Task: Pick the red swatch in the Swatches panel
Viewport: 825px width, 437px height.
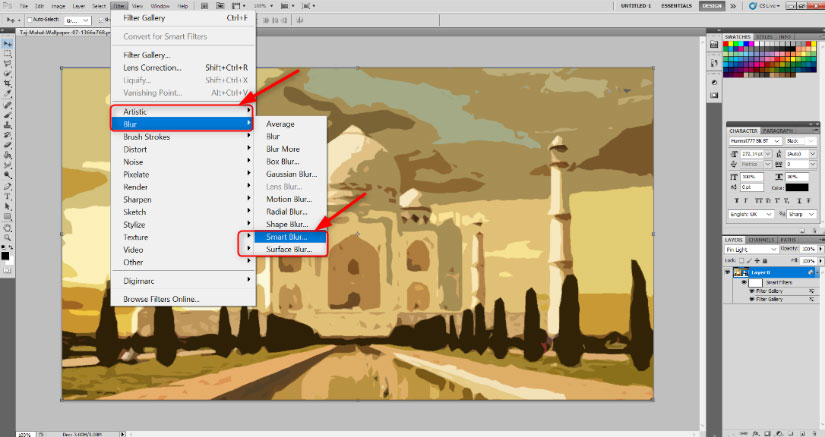Action: tap(726, 45)
